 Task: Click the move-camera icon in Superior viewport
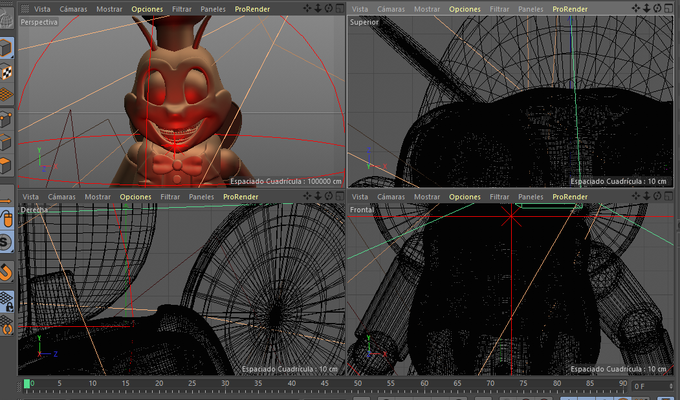pos(636,8)
